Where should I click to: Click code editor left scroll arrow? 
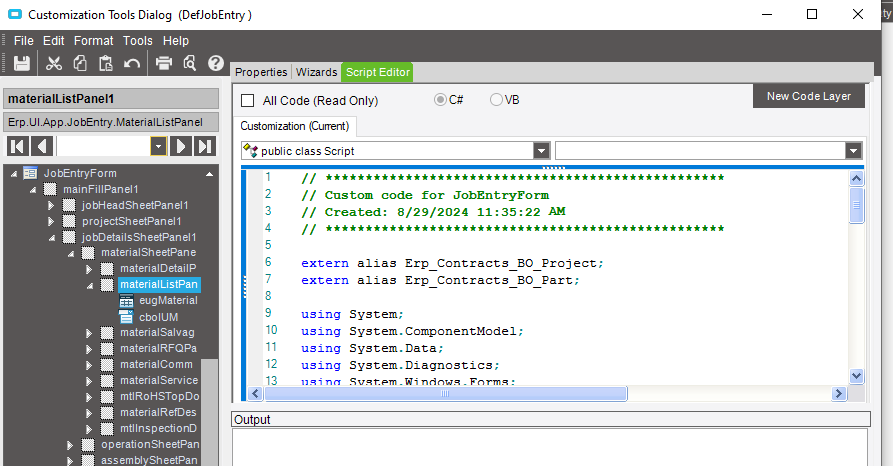255,394
